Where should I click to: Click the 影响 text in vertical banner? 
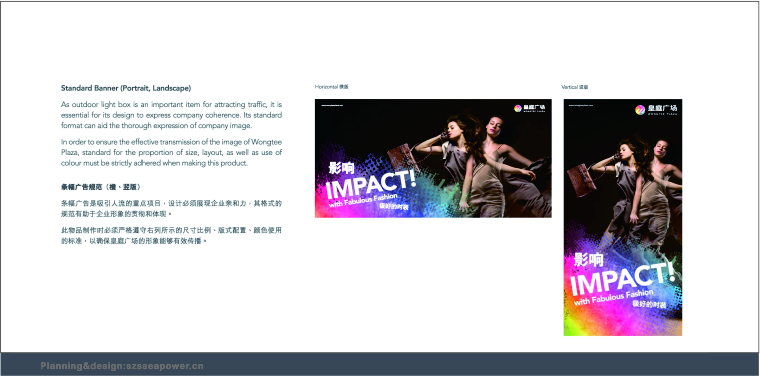coord(588,260)
